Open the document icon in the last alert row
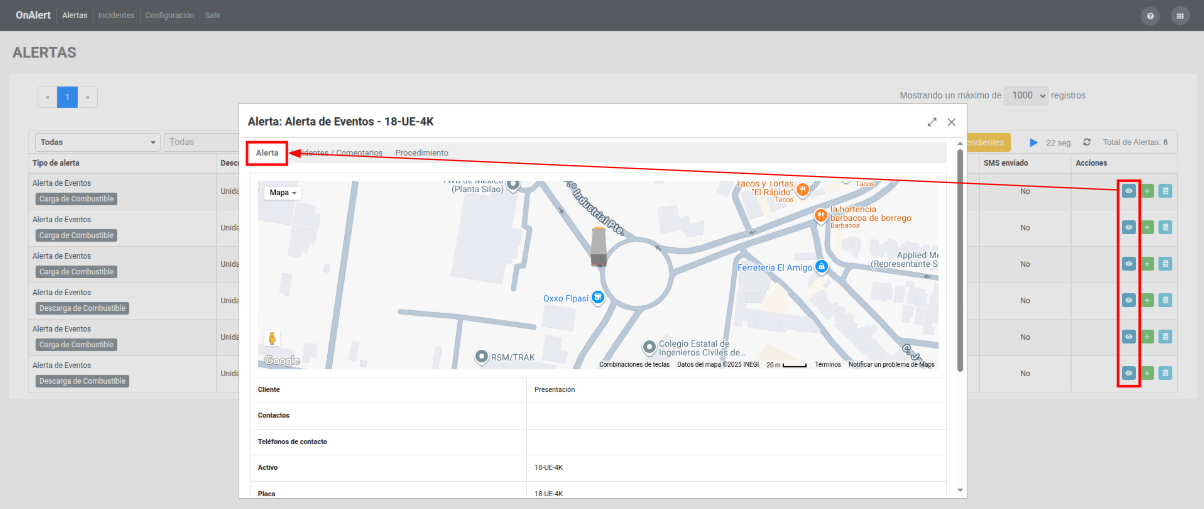The width and height of the screenshot is (1204, 509). (1165, 373)
